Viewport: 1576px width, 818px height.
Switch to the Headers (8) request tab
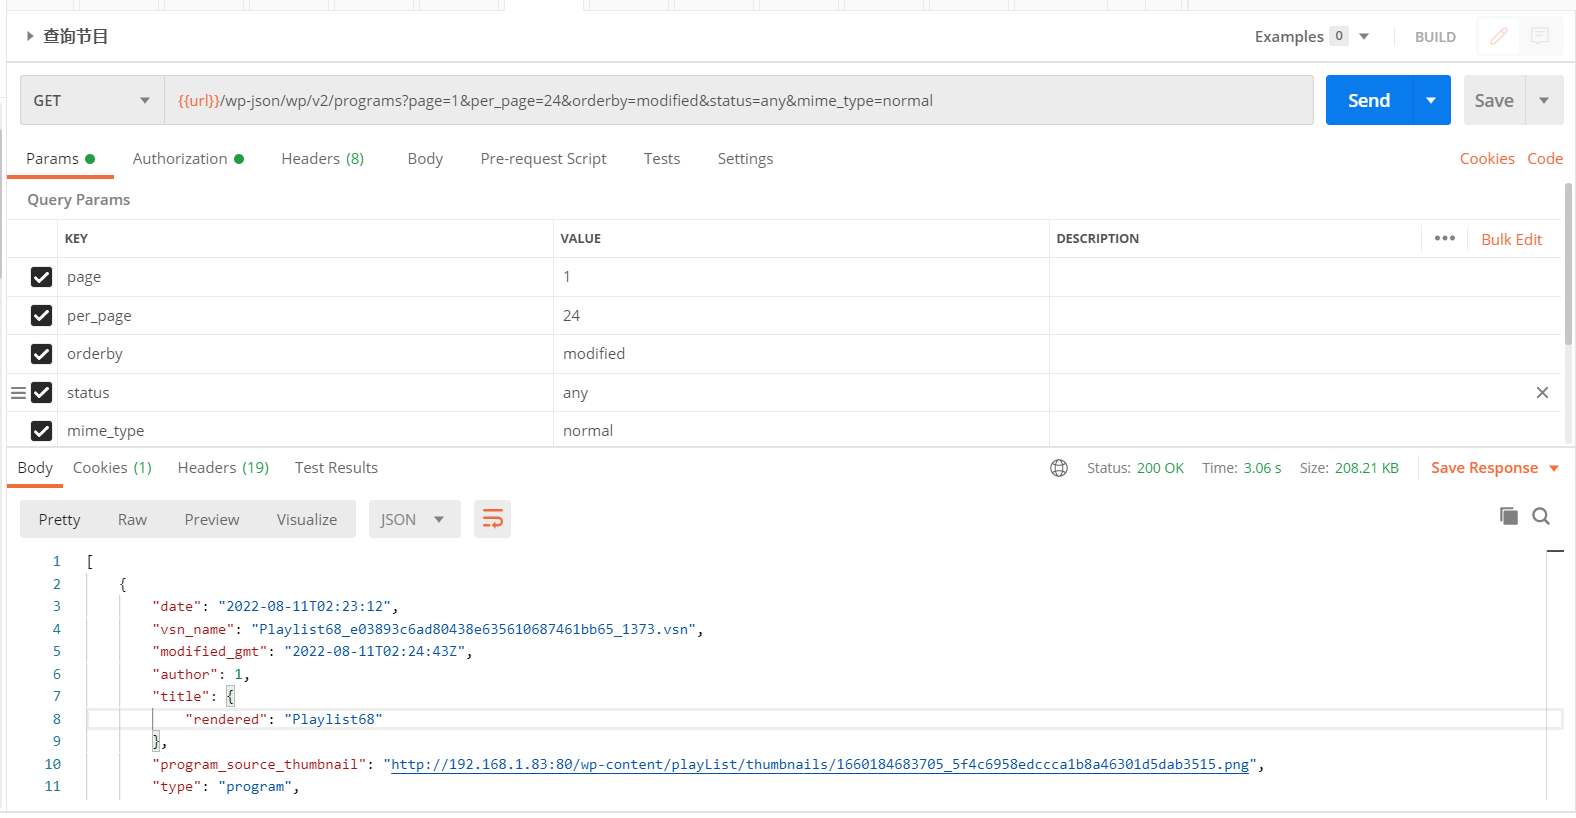322,159
